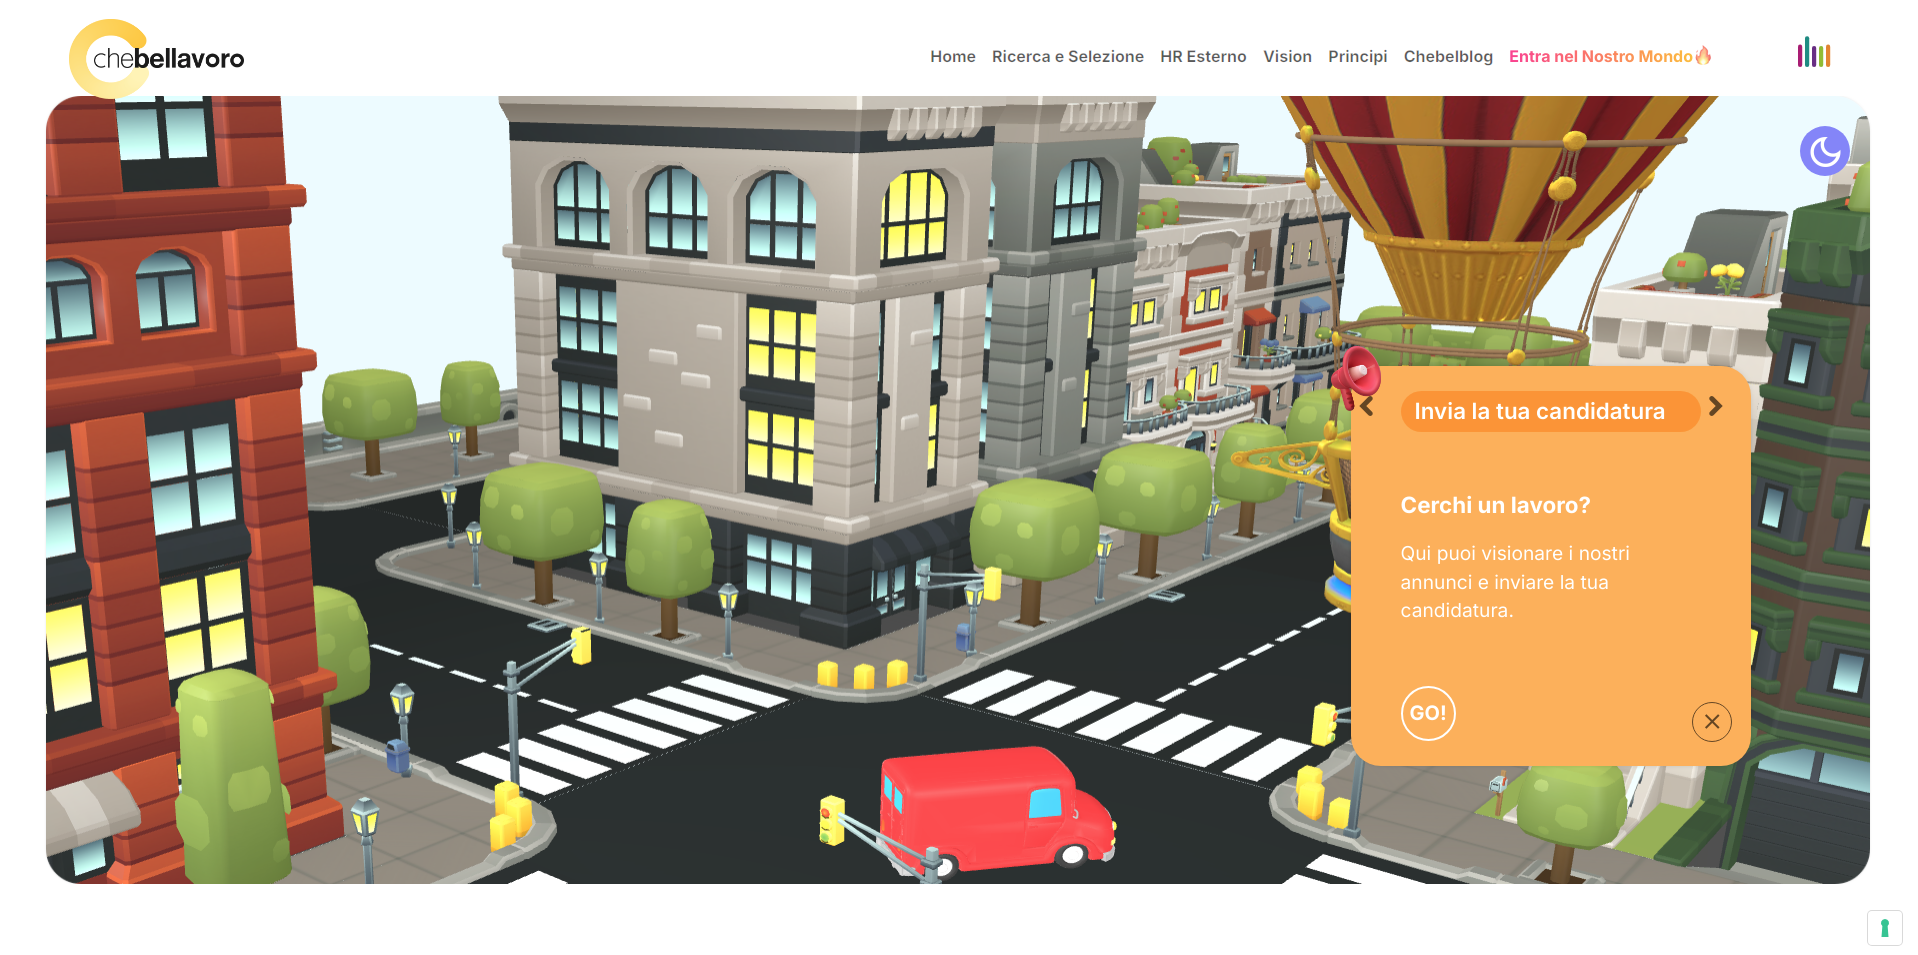Switch to dark mode with moon button

click(x=1824, y=151)
